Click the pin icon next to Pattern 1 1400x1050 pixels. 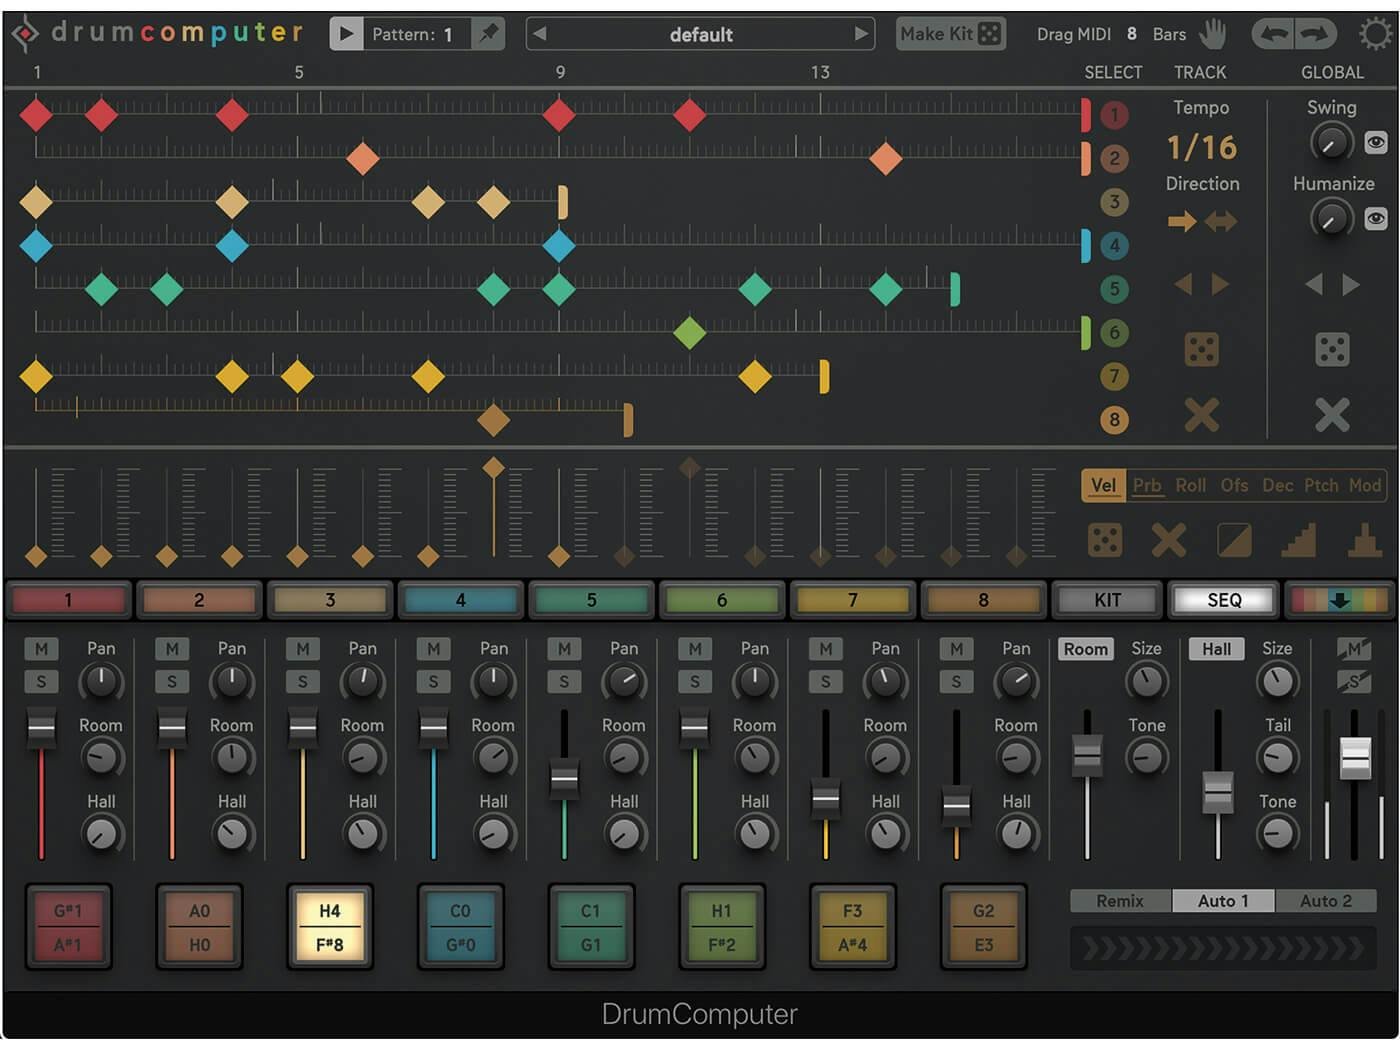pos(489,32)
